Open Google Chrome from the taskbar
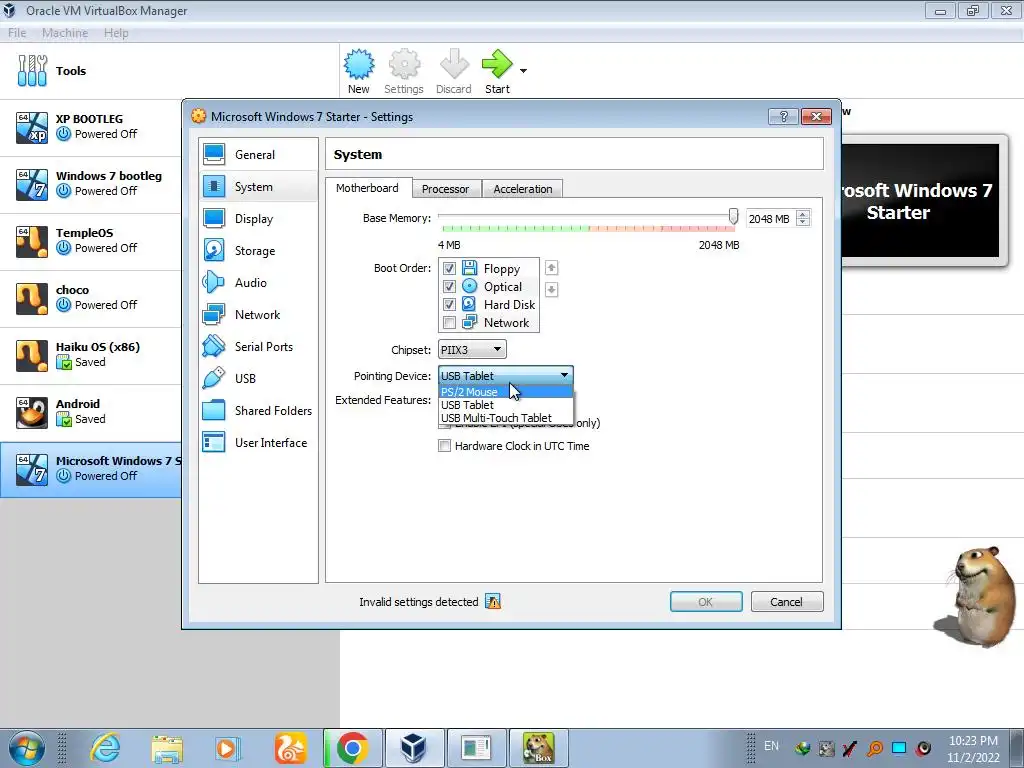 tap(353, 748)
